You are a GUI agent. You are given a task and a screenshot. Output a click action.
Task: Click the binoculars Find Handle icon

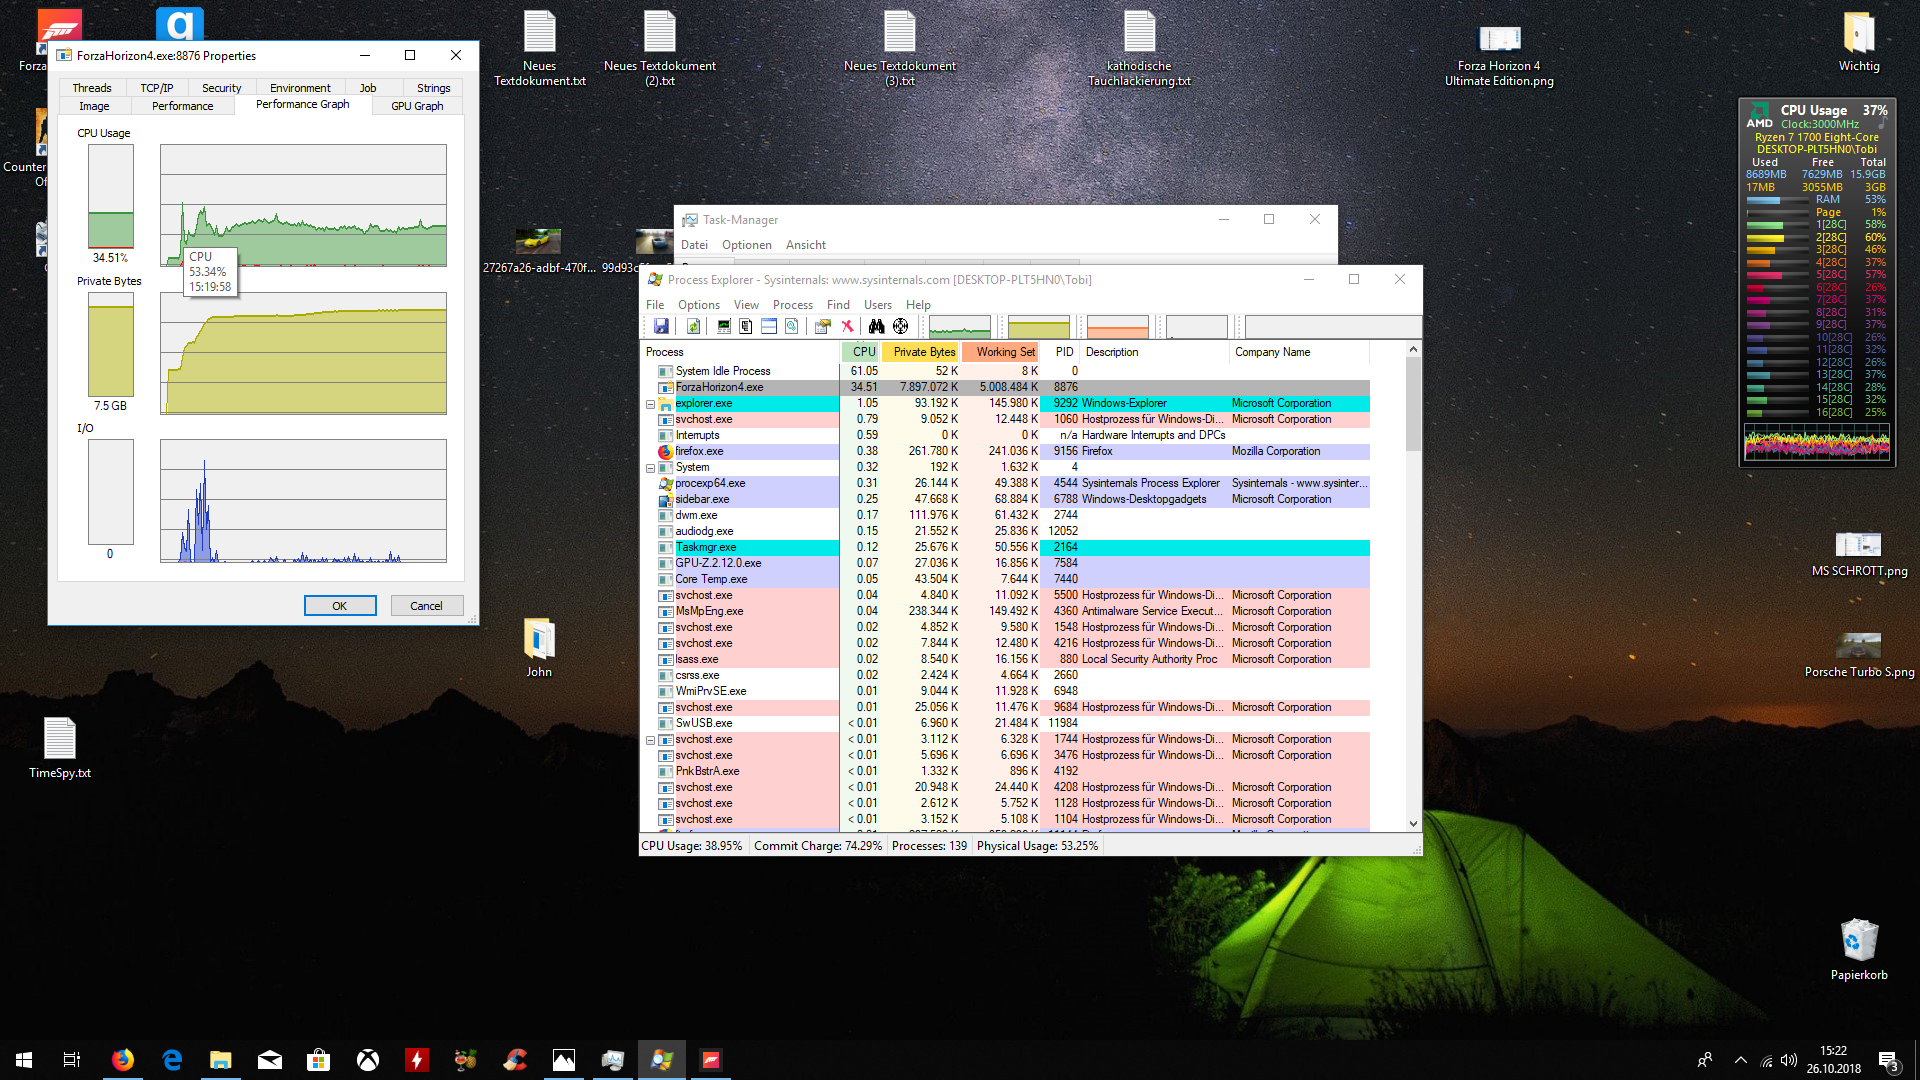[876, 326]
